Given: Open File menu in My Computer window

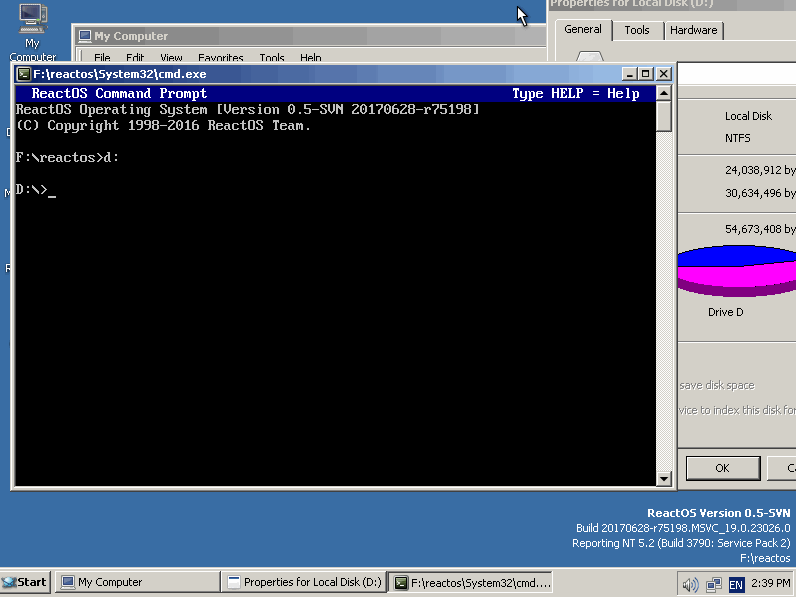Looking at the screenshot, I should 102,58.
